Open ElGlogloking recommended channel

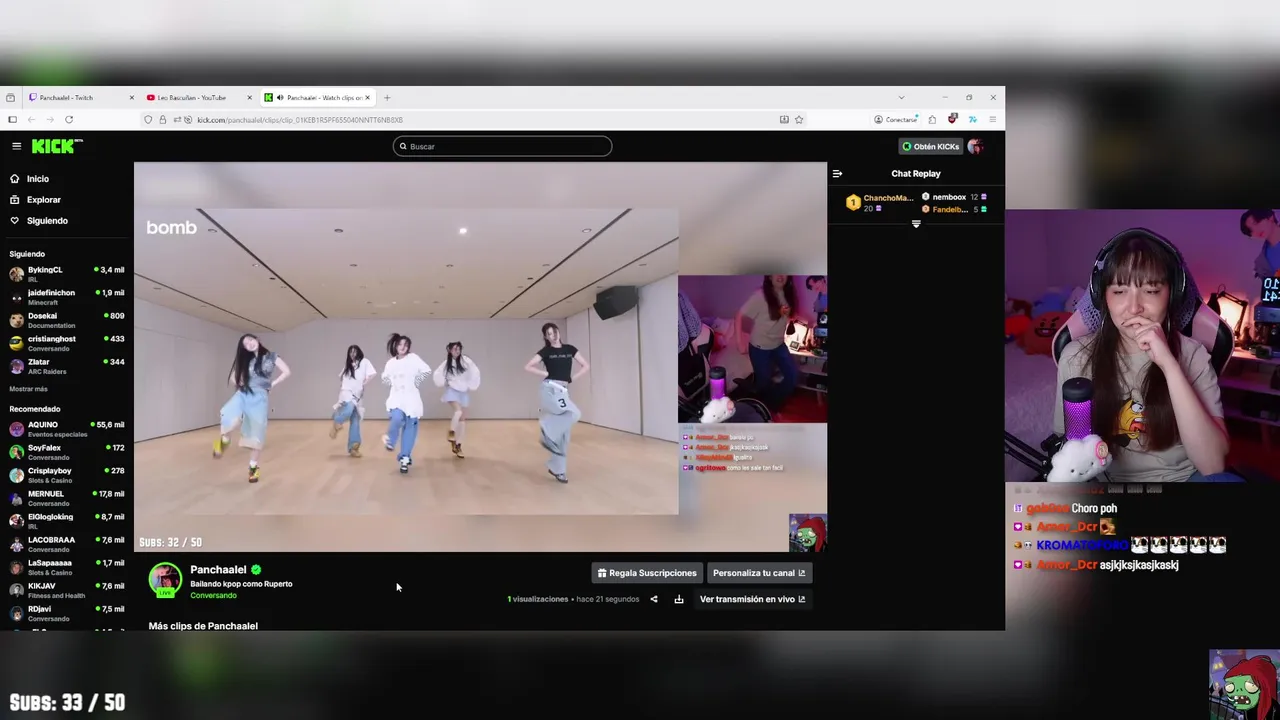coord(67,521)
